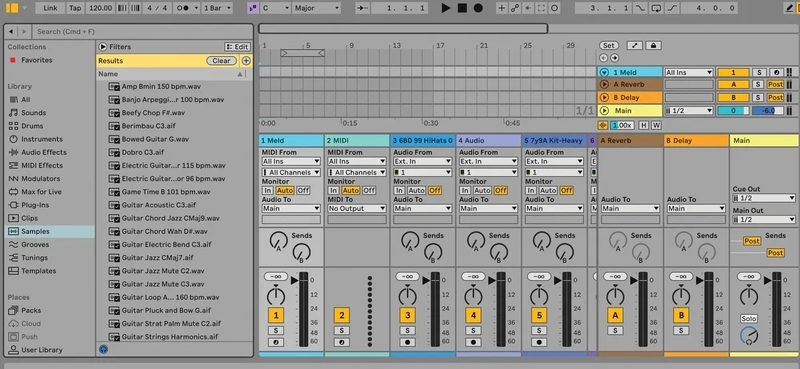
Task: Click the volume fader of track 5
Action: [566, 309]
